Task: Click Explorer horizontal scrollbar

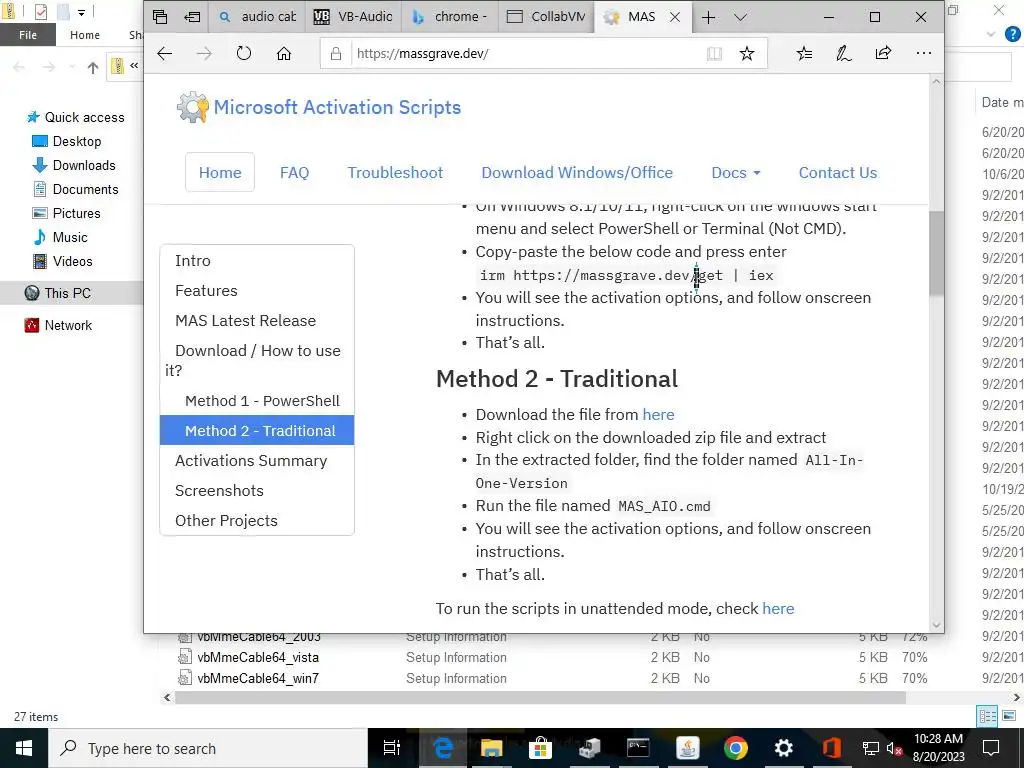Action: [540, 697]
